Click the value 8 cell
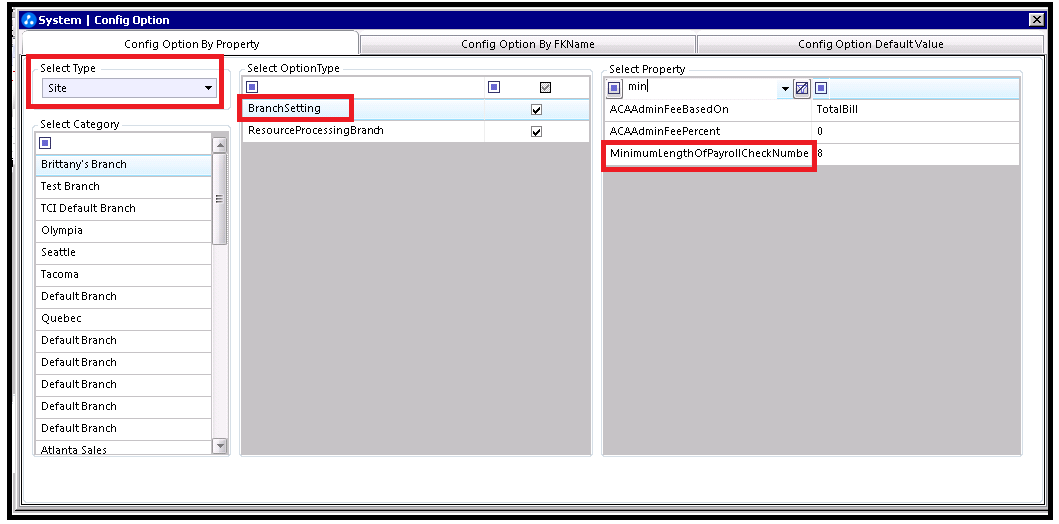1059x524 pixels. coord(915,154)
